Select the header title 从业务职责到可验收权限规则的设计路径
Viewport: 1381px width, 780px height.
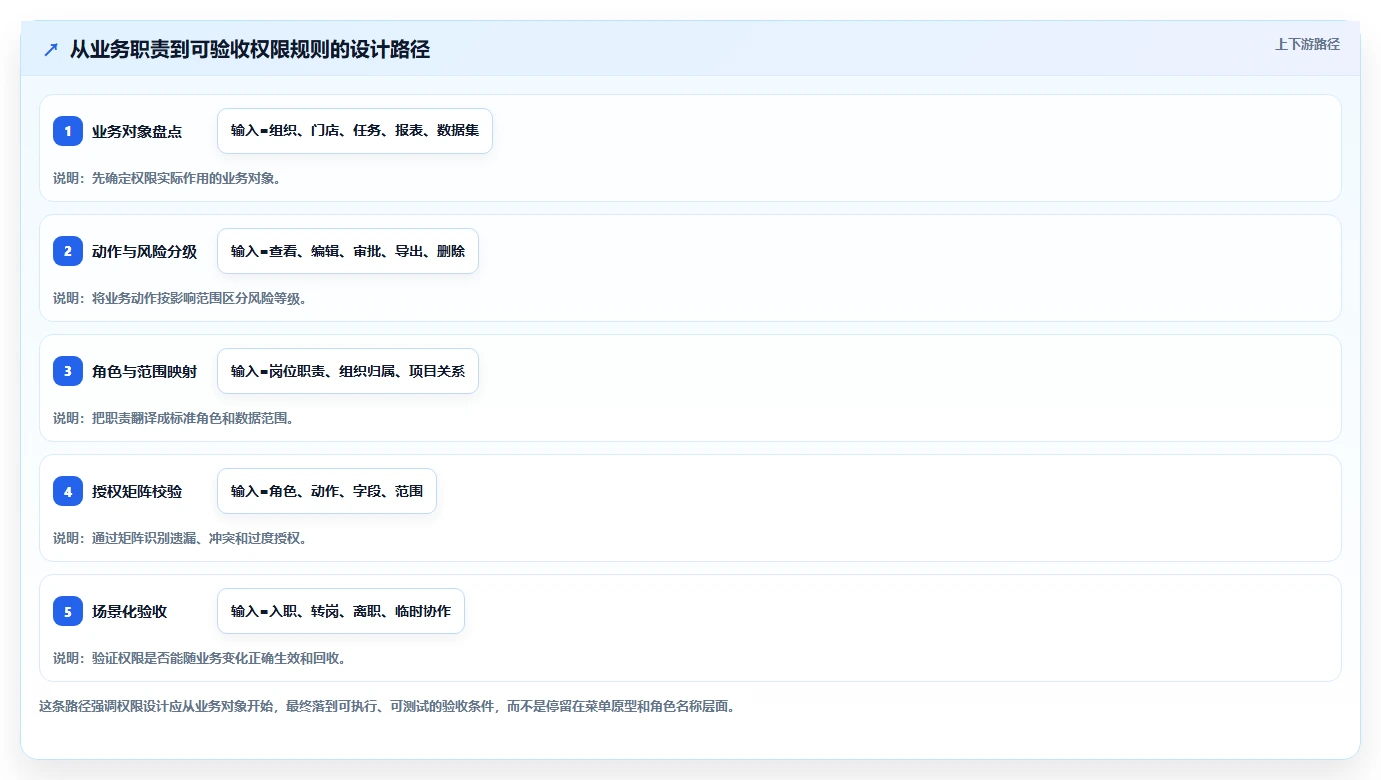coord(250,50)
